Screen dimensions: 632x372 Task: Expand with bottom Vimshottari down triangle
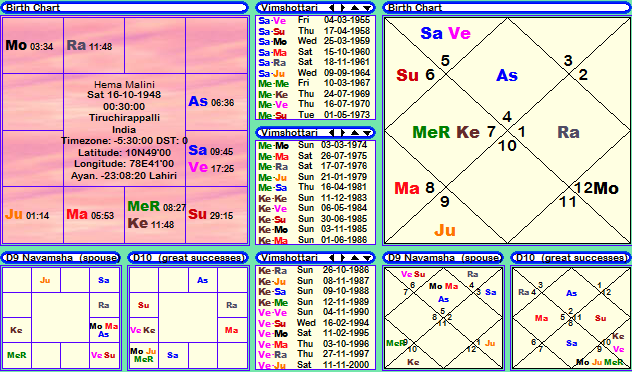click(x=366, y=258)
